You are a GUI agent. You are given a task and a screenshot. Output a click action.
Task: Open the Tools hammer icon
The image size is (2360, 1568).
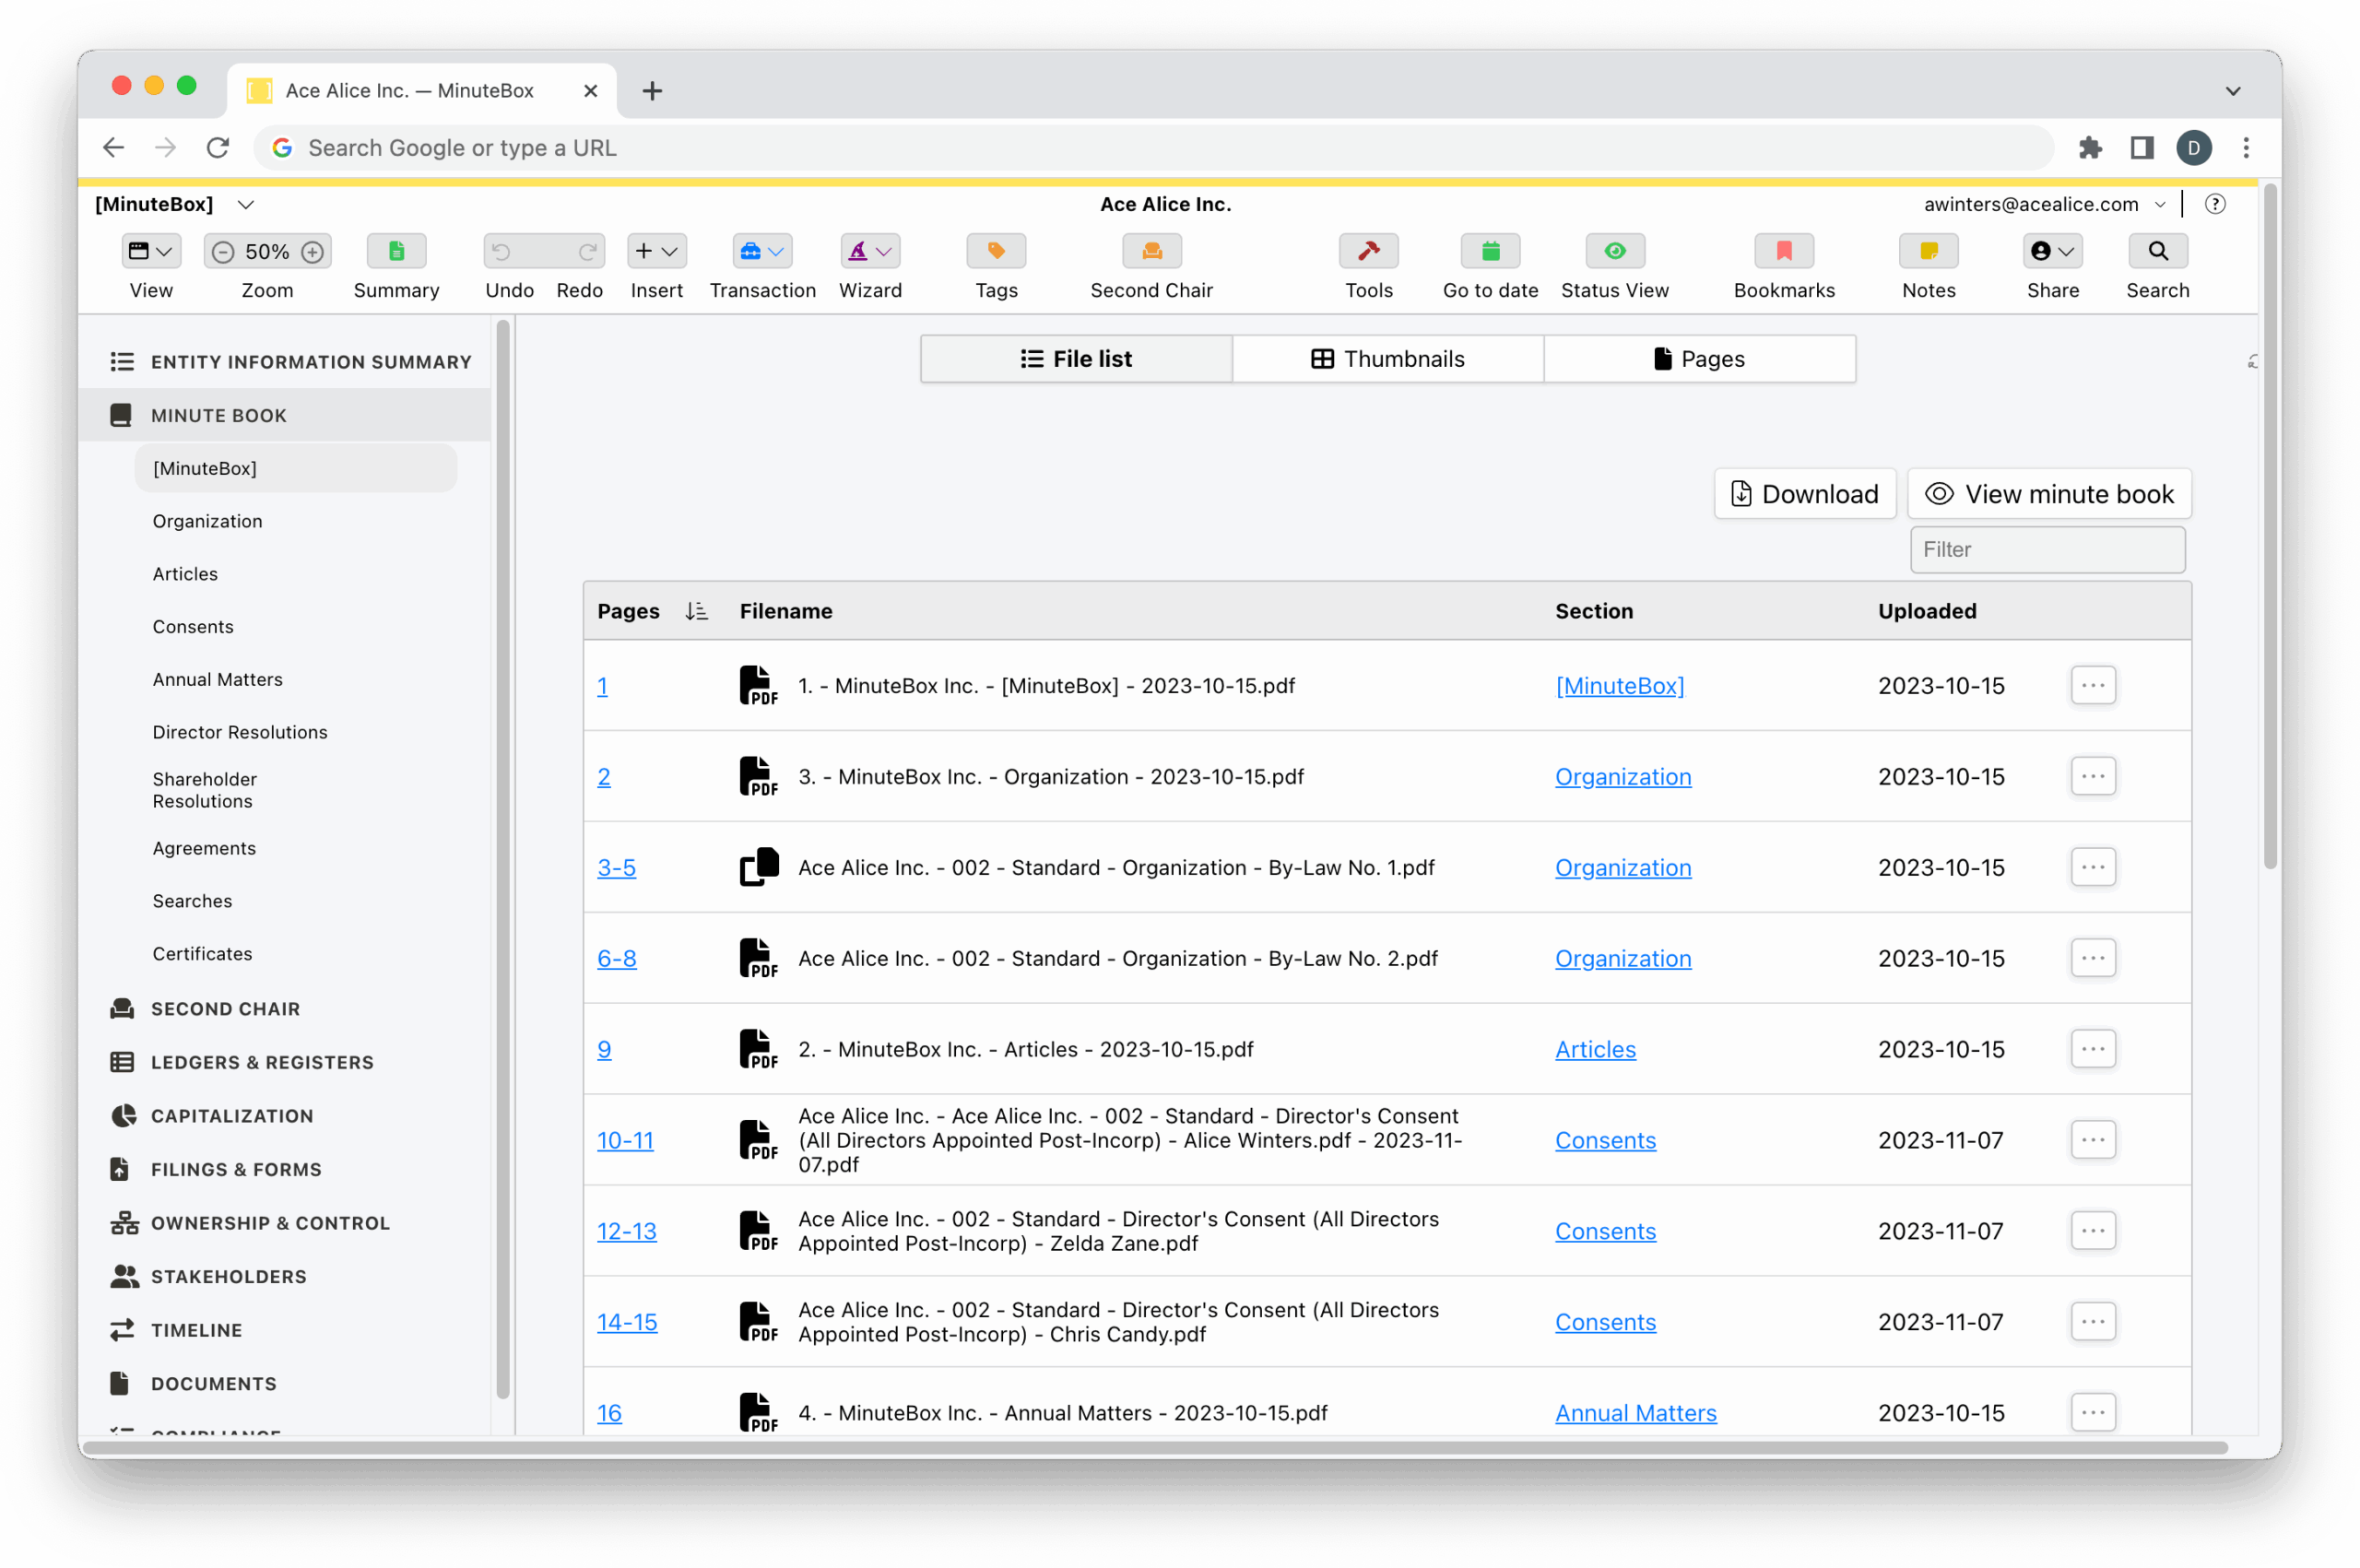1368,251
